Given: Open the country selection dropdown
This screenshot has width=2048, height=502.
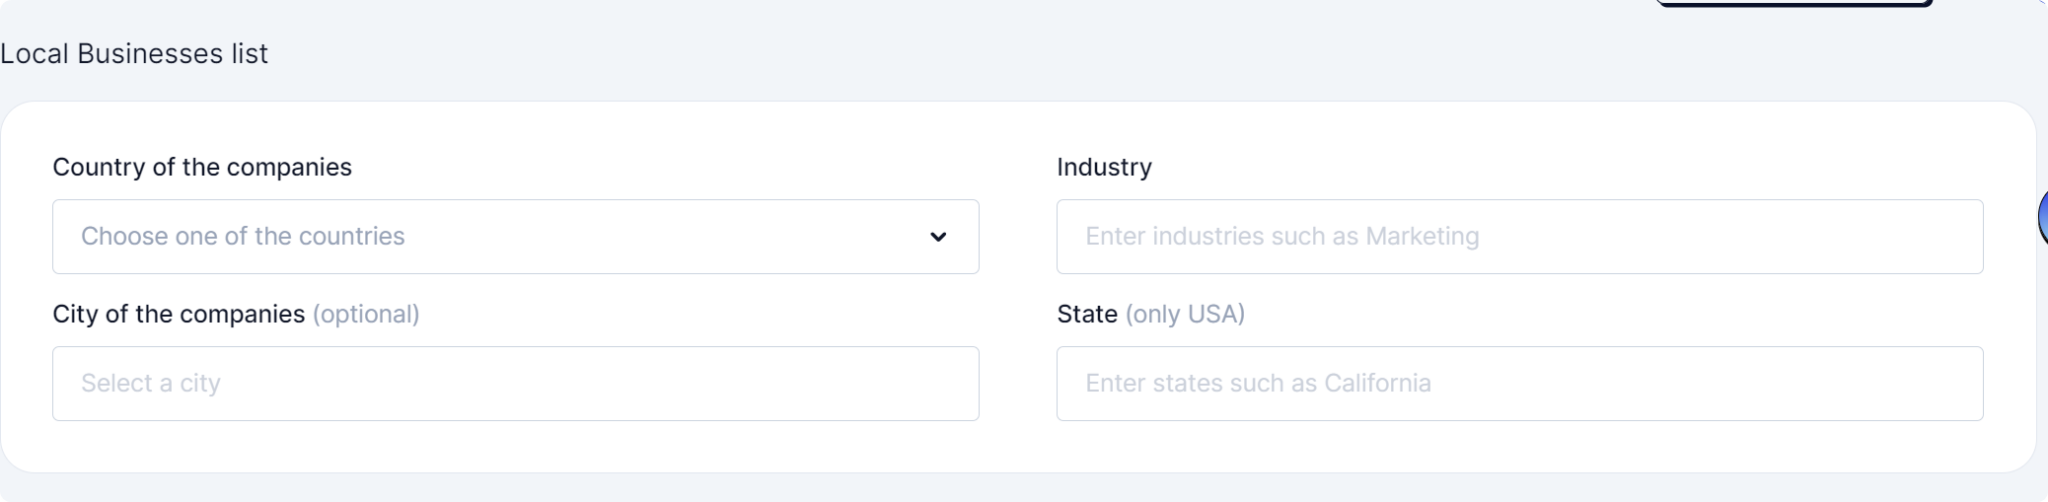Looking at the screenshot, I should (515, 237).
